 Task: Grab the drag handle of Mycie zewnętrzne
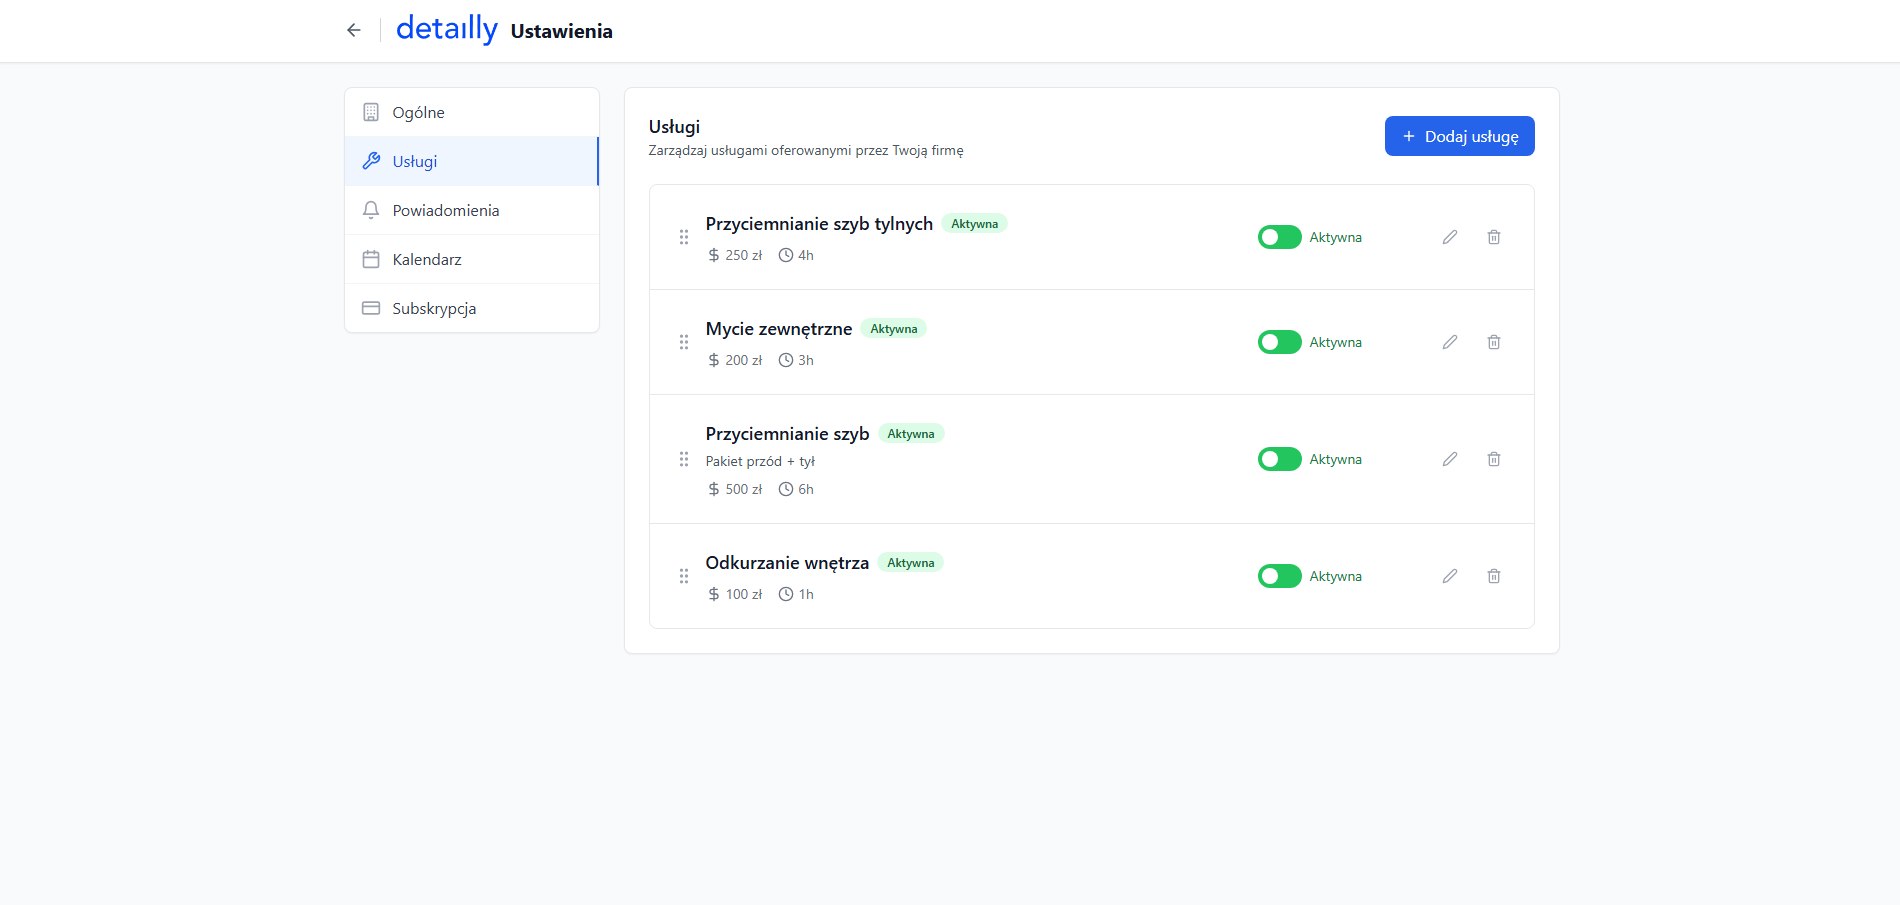tap(684, 342)
